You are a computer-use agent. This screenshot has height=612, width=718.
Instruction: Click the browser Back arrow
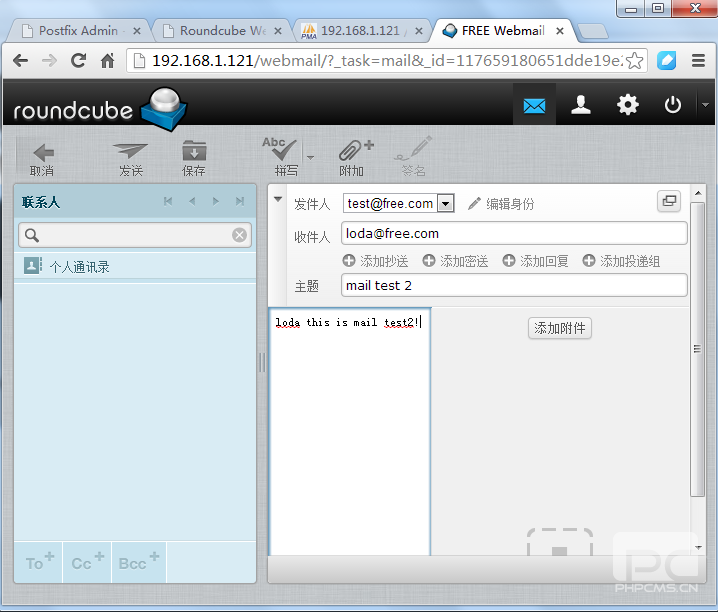21,60
